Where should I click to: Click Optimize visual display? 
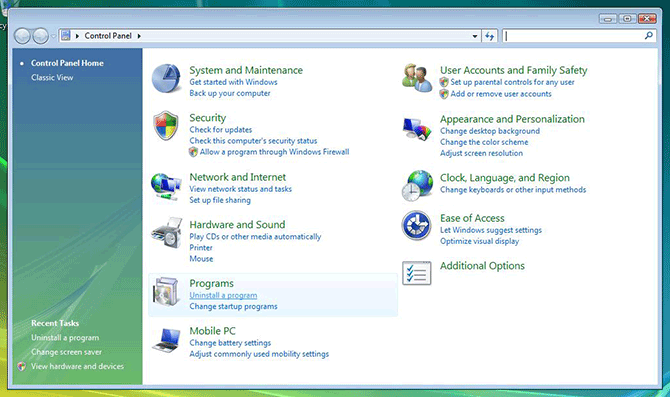pos(479,241)
